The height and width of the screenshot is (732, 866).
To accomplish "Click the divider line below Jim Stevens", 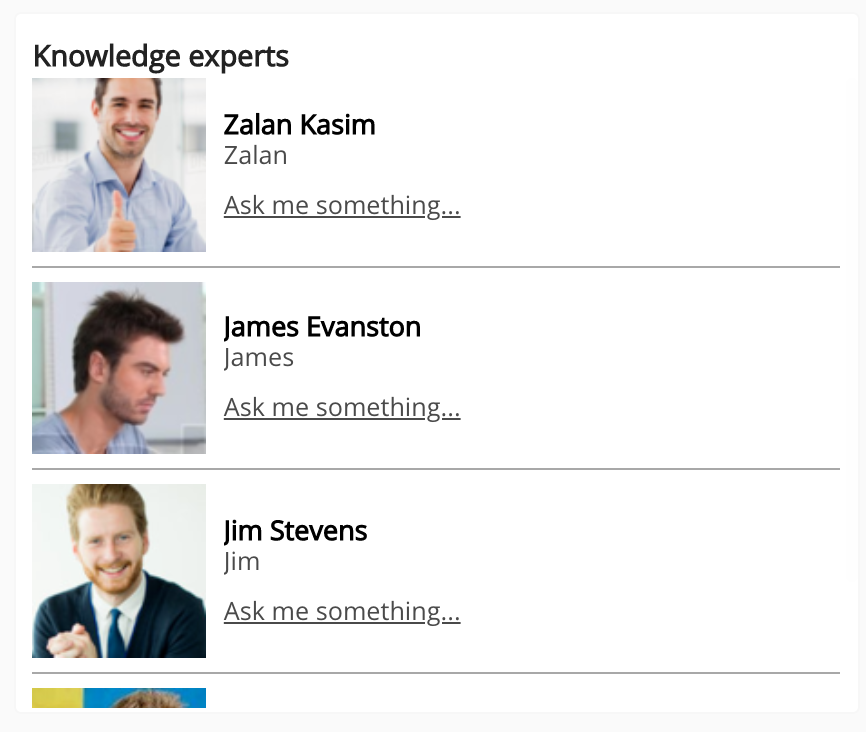I will [x=436, y=673].
